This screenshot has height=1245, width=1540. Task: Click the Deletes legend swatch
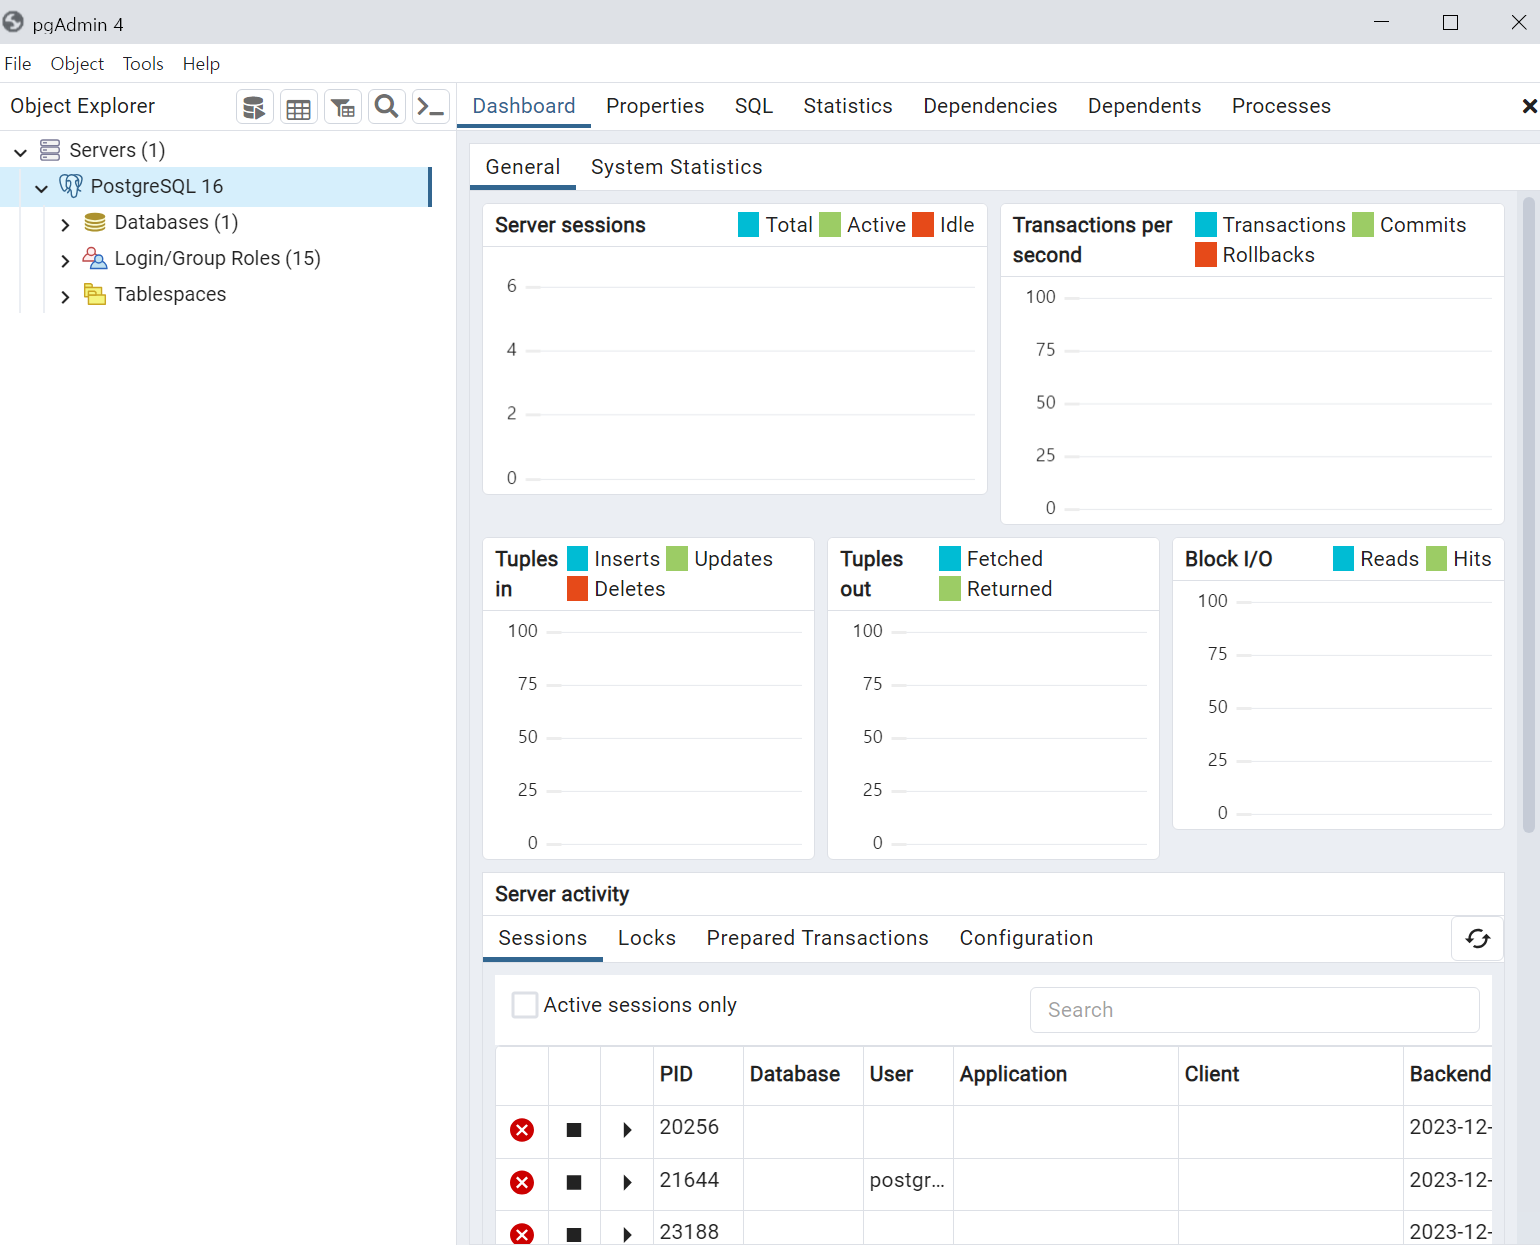click(578, 589)
